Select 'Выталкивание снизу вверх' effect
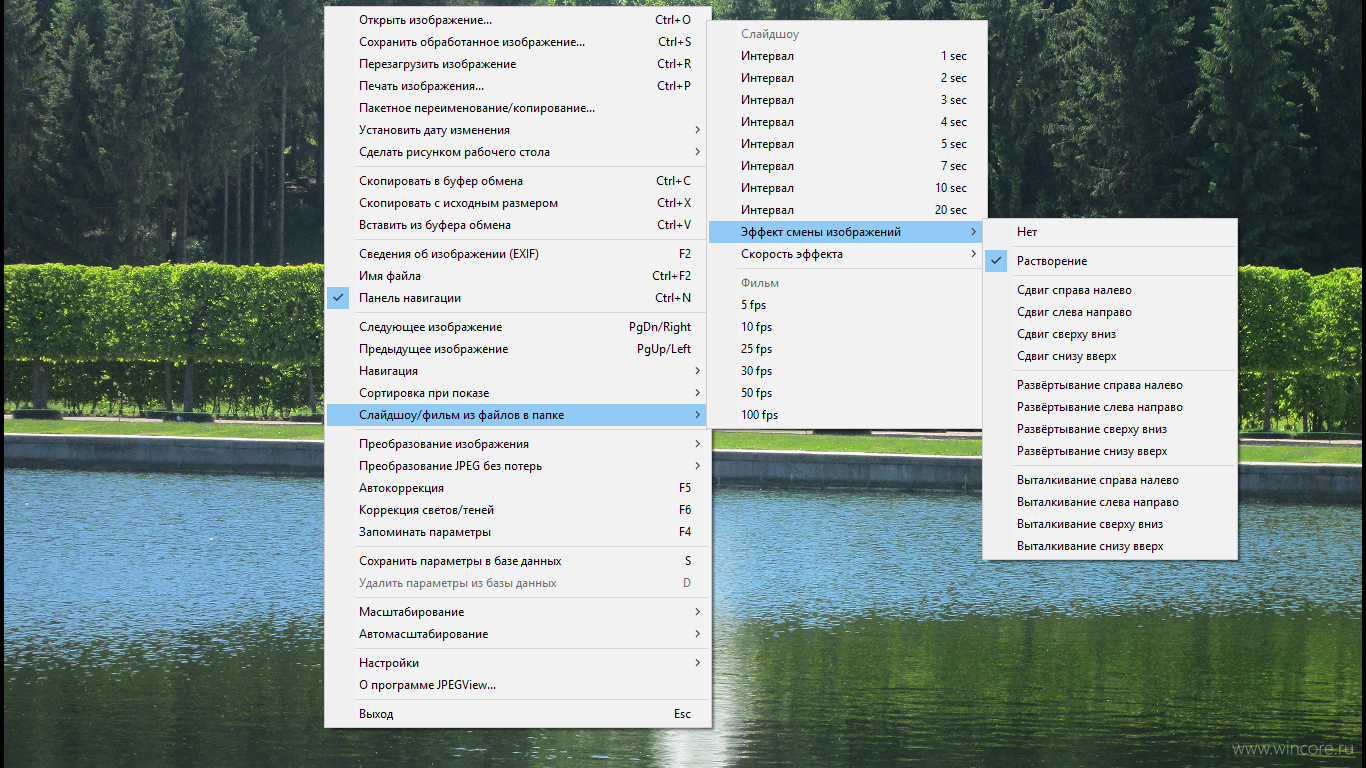The height and width of the screenshot is (768, 1366). [1110, 546]
